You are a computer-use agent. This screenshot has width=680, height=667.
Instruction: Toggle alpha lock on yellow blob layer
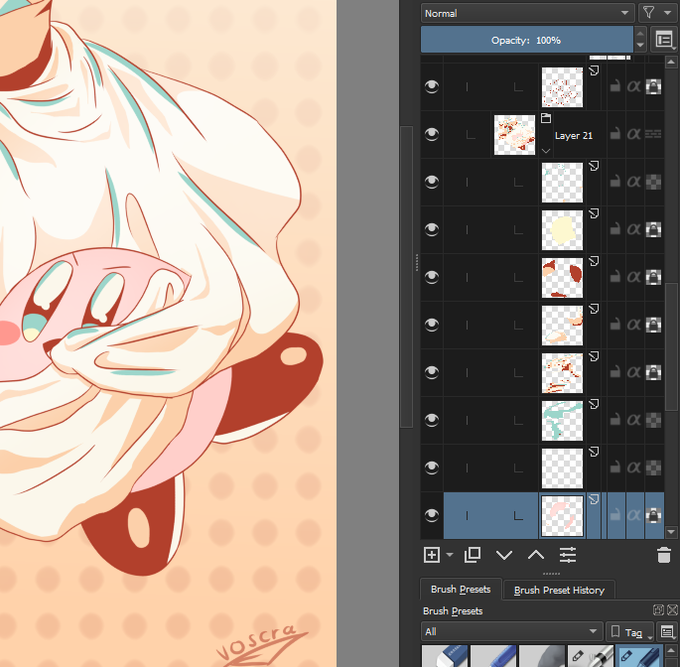(x=653, y=229)
